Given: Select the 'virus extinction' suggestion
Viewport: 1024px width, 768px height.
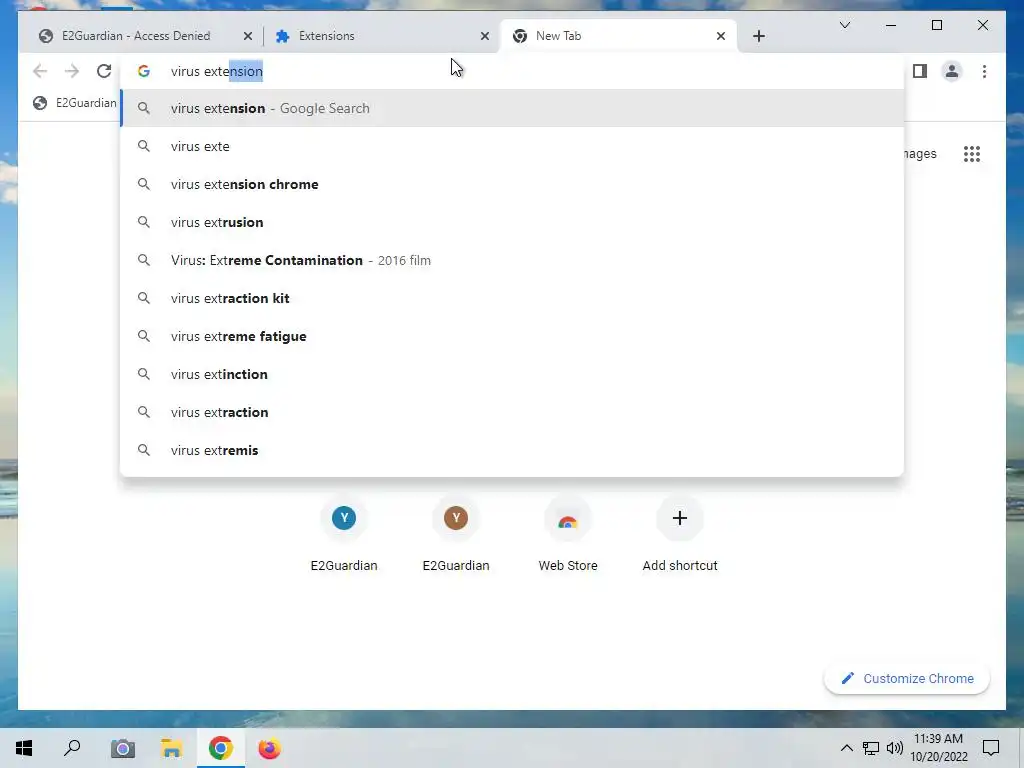Looking at the screenshot, I should click(513, 374).
